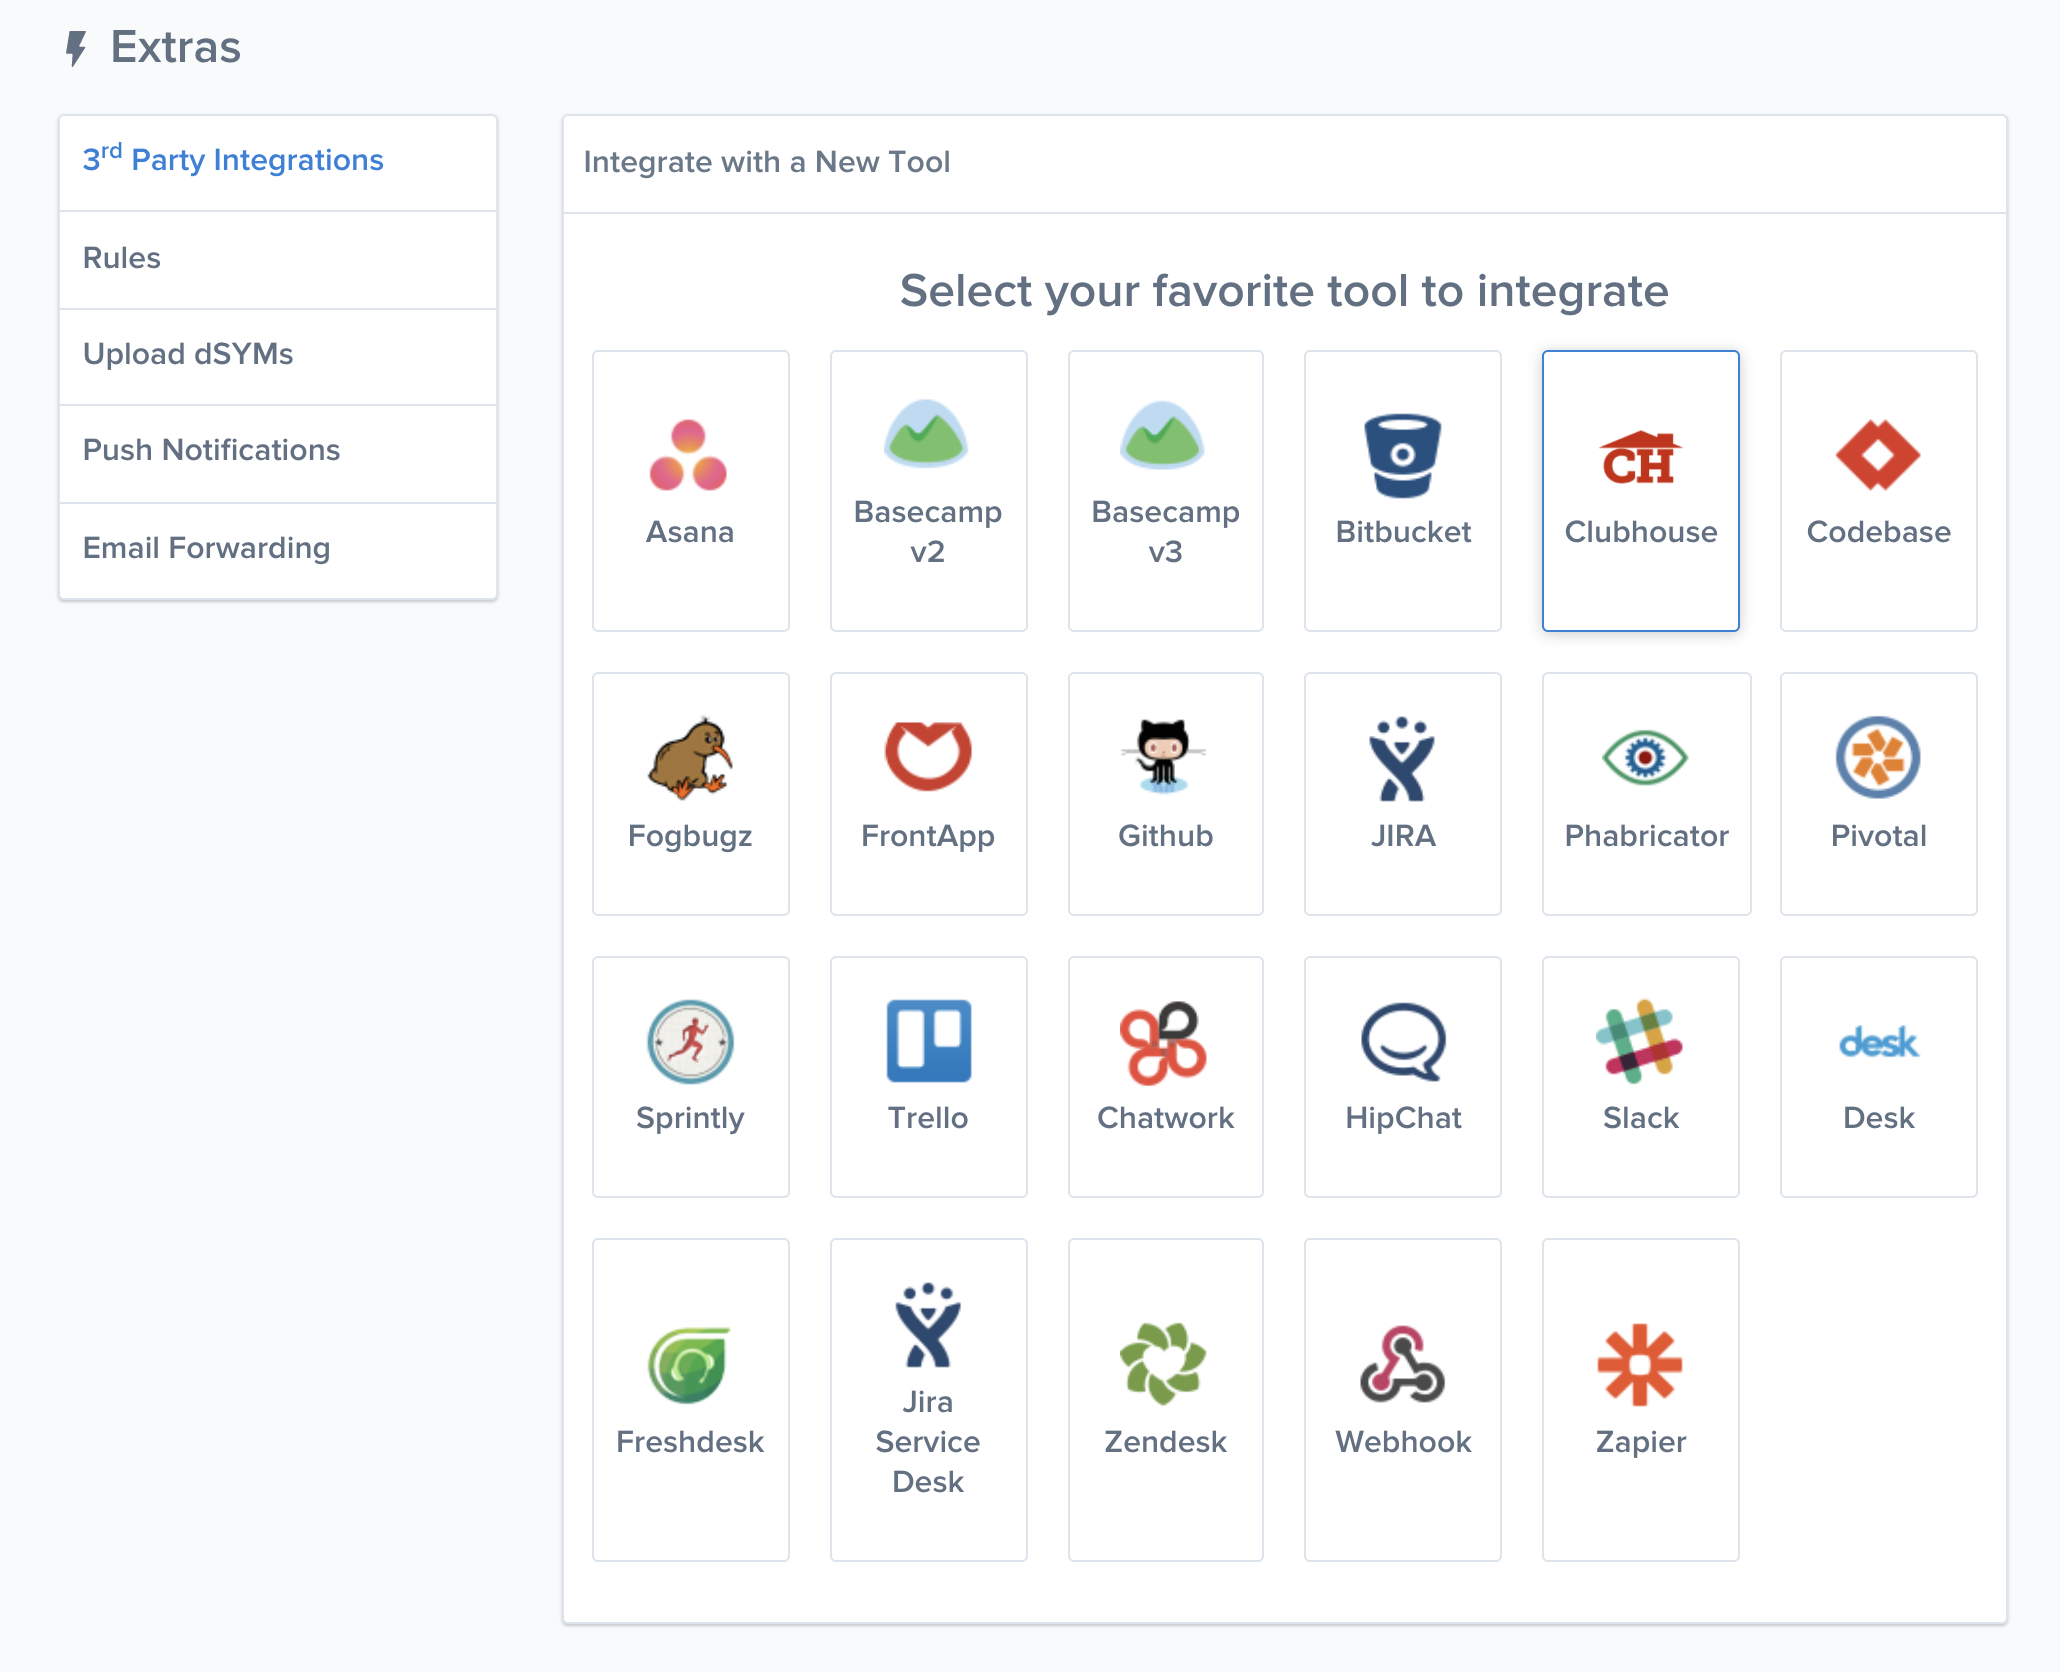Click the Bitbucket label
Viewport: 2060px width, 1672px height.
(1402, 532)
